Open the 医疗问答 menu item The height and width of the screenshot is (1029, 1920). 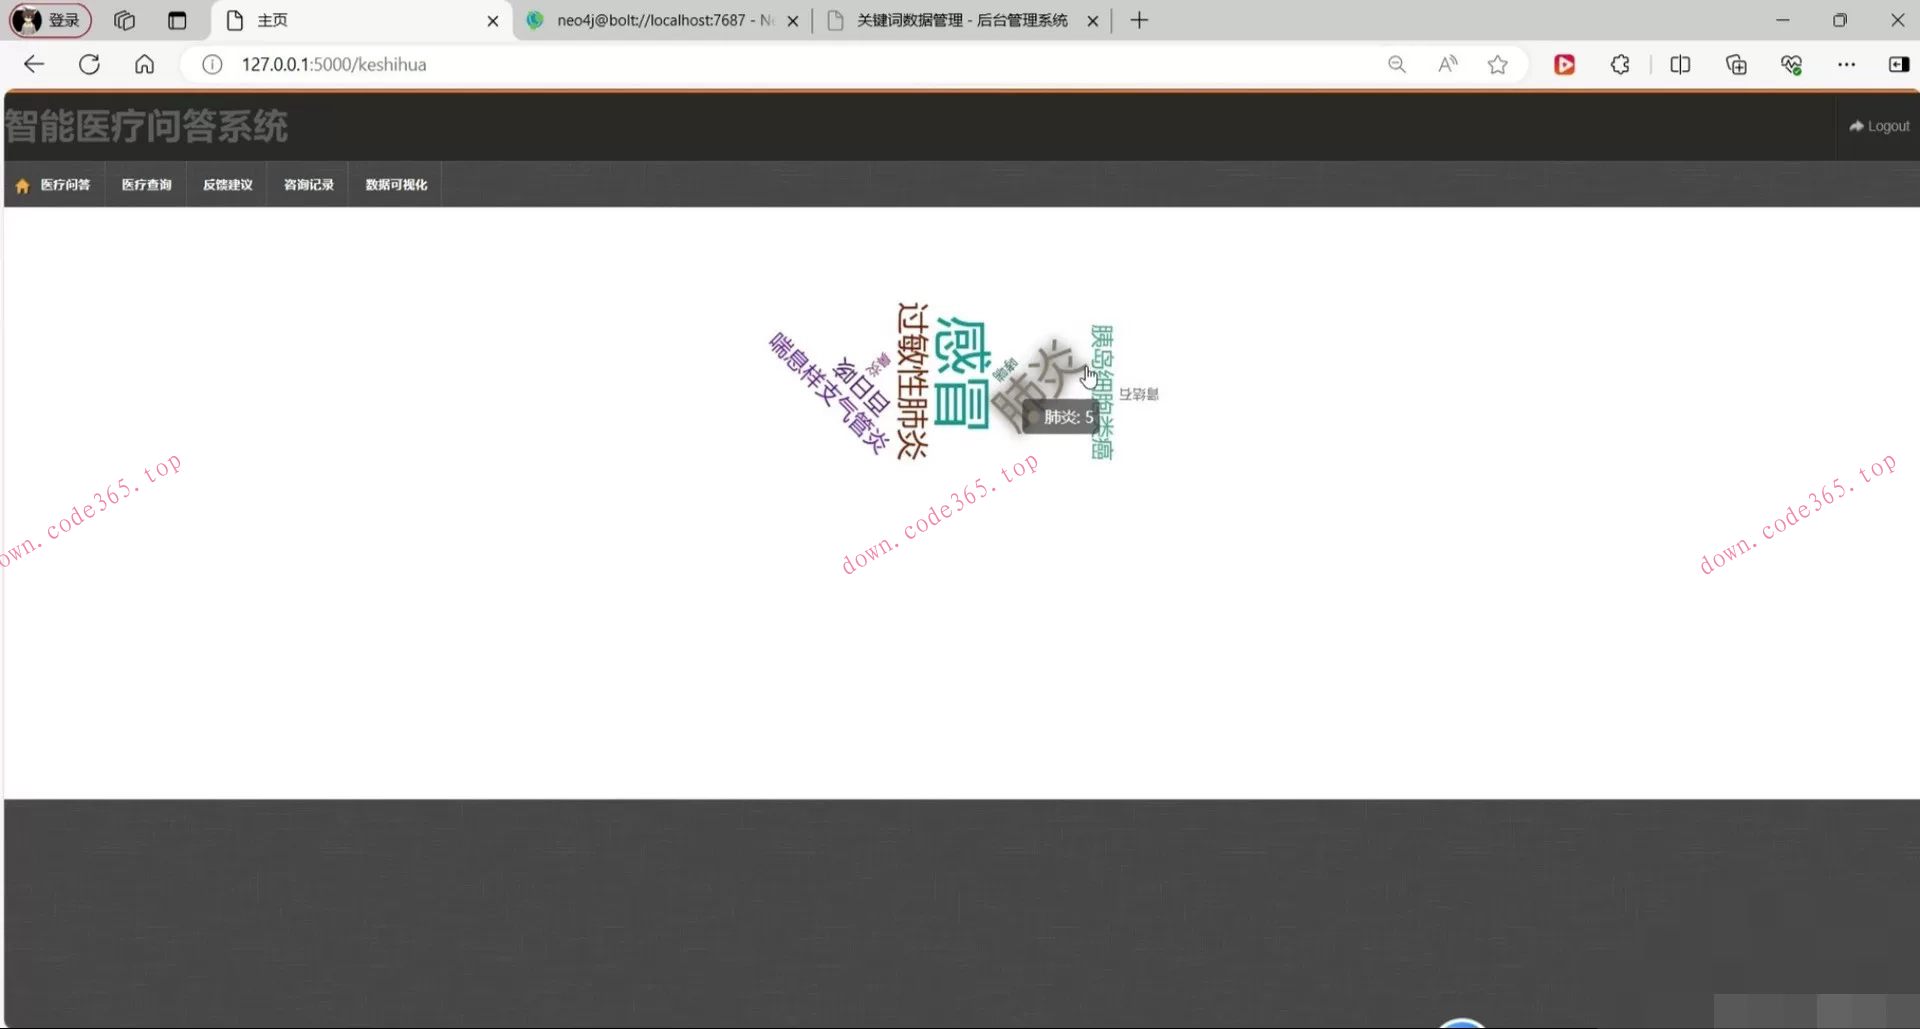pyautogui.click(x=55, y=184)
